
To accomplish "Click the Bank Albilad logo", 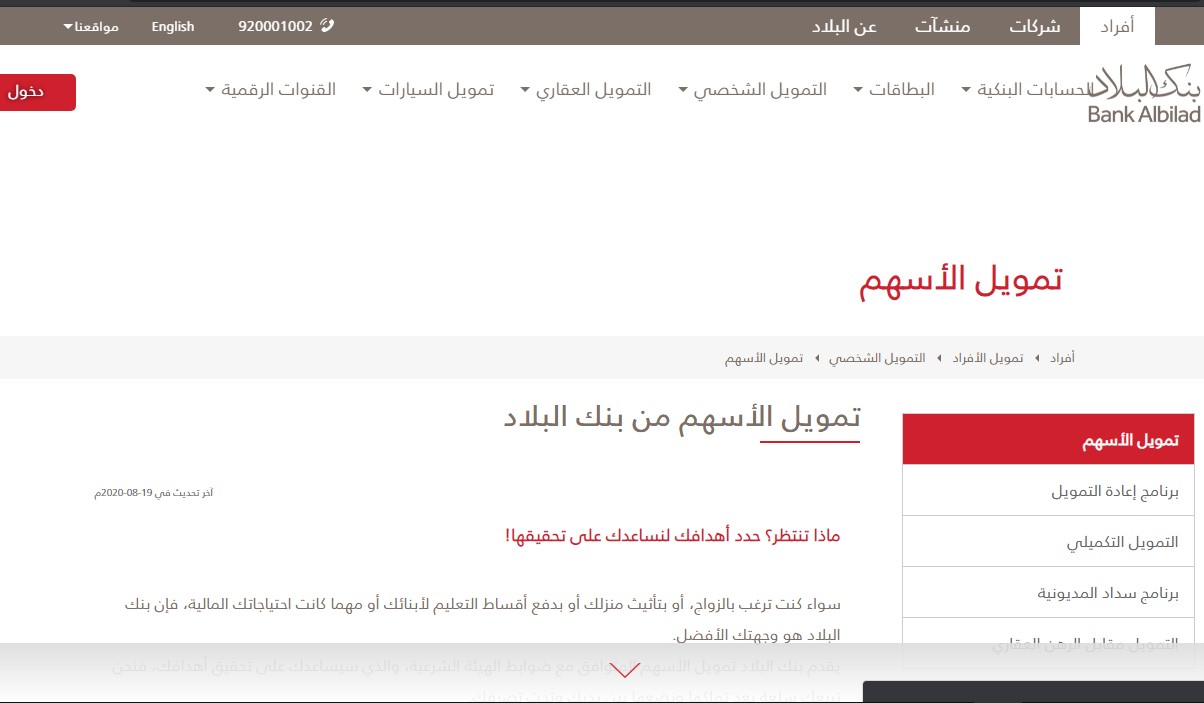I will click(1143, 92).
